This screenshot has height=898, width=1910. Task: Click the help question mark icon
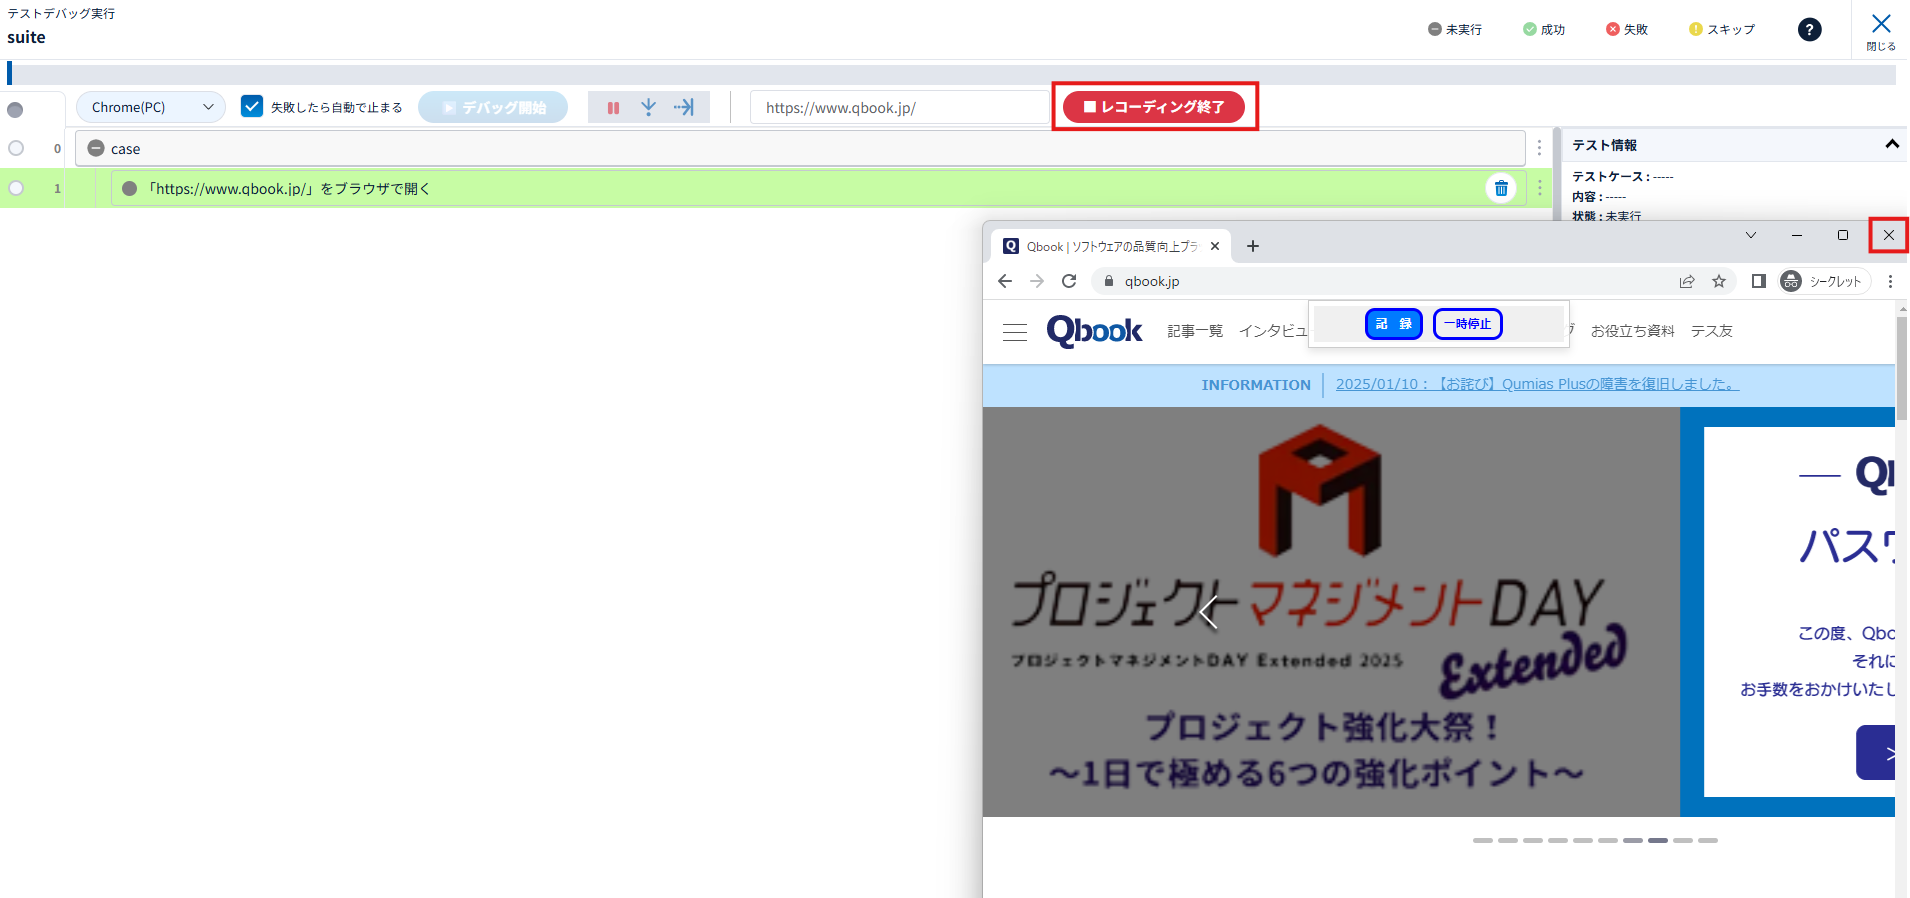tap(1809, 30)
